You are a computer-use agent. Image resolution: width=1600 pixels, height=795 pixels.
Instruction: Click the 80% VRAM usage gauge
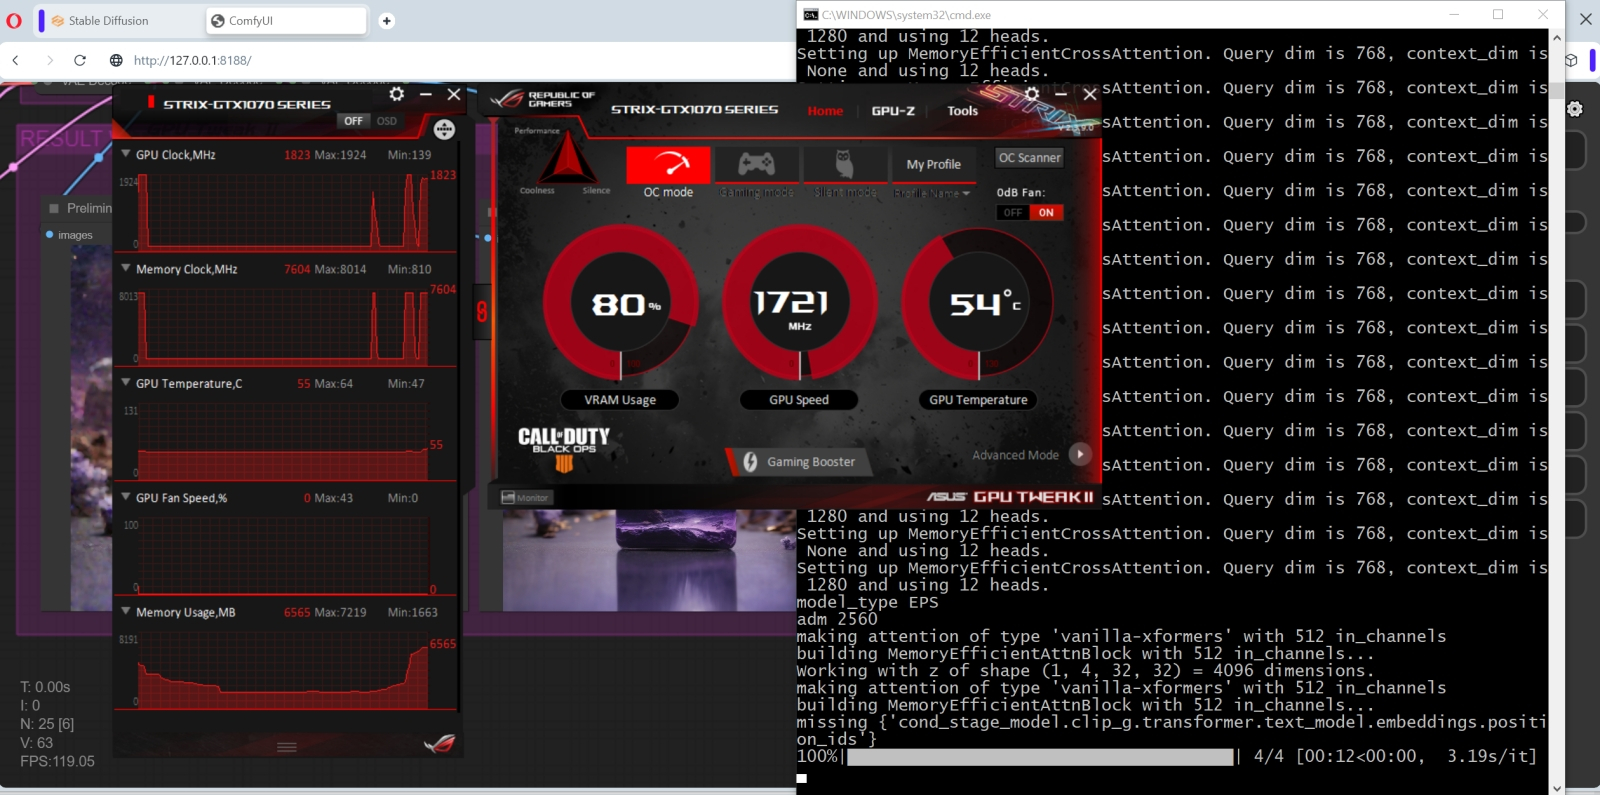(621, 303)
